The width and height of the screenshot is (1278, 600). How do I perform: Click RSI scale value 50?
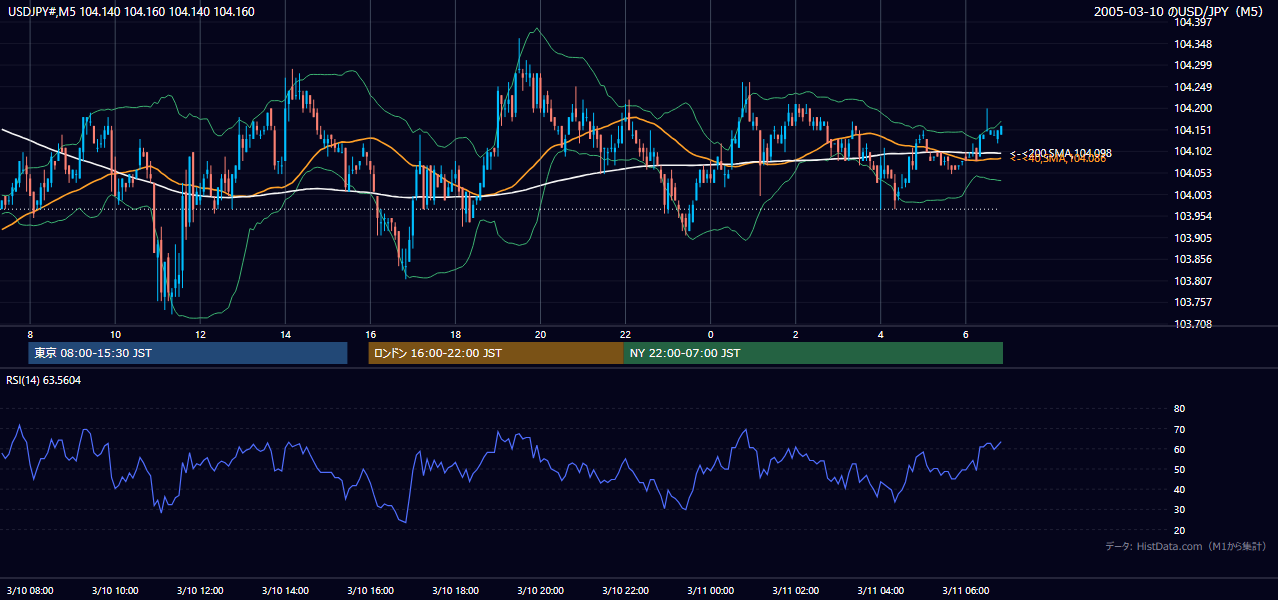coord(1179,469)
